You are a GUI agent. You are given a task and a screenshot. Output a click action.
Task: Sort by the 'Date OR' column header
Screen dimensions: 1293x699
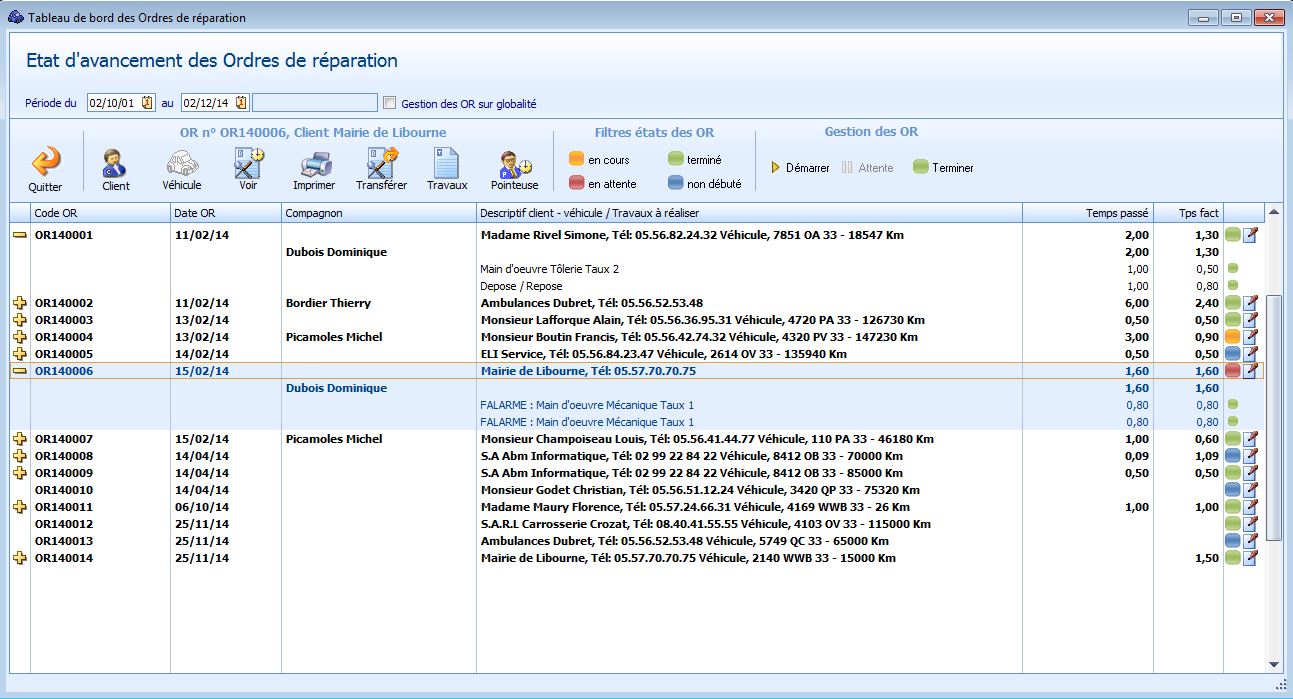click(x=226, y=213)
